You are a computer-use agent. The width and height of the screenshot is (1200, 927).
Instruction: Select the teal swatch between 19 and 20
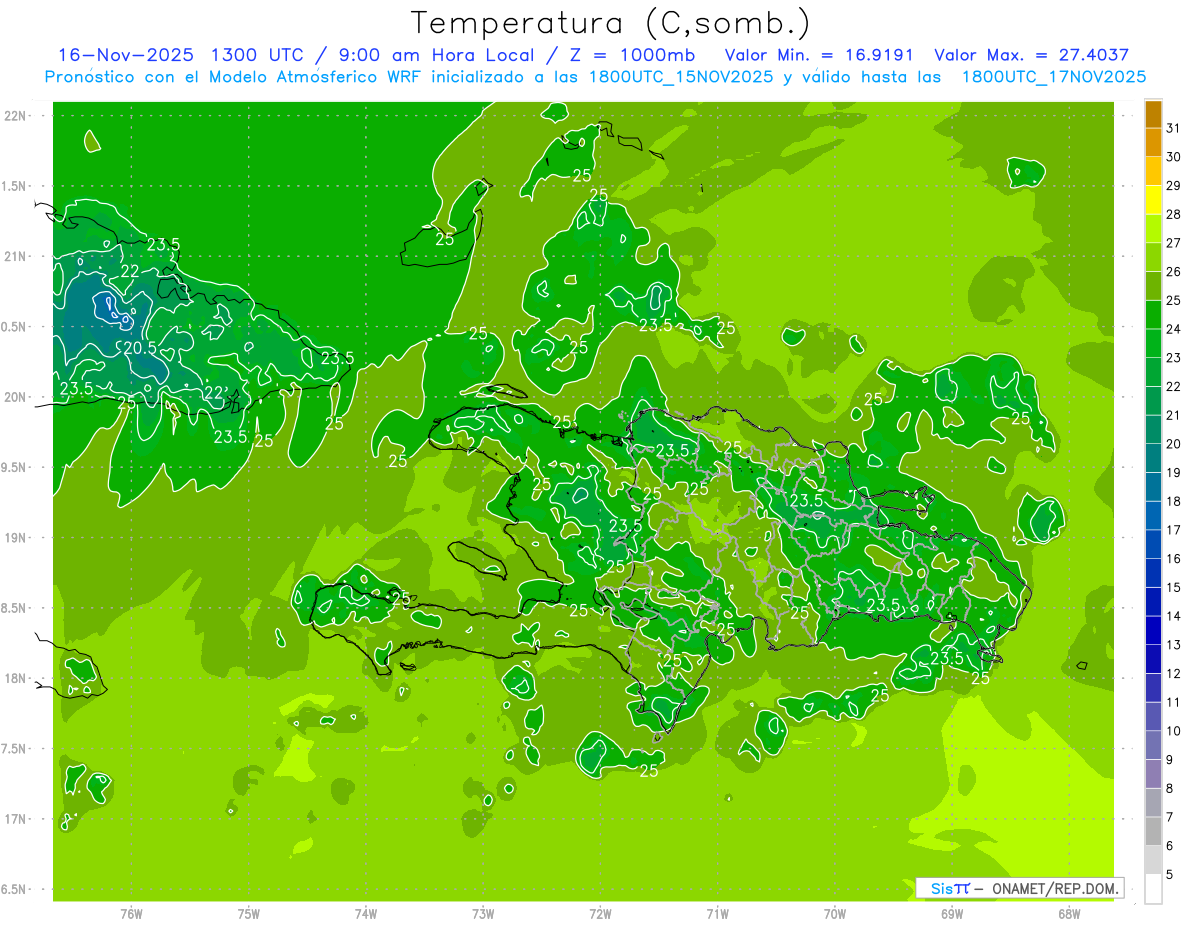(x=1153, y=457)
